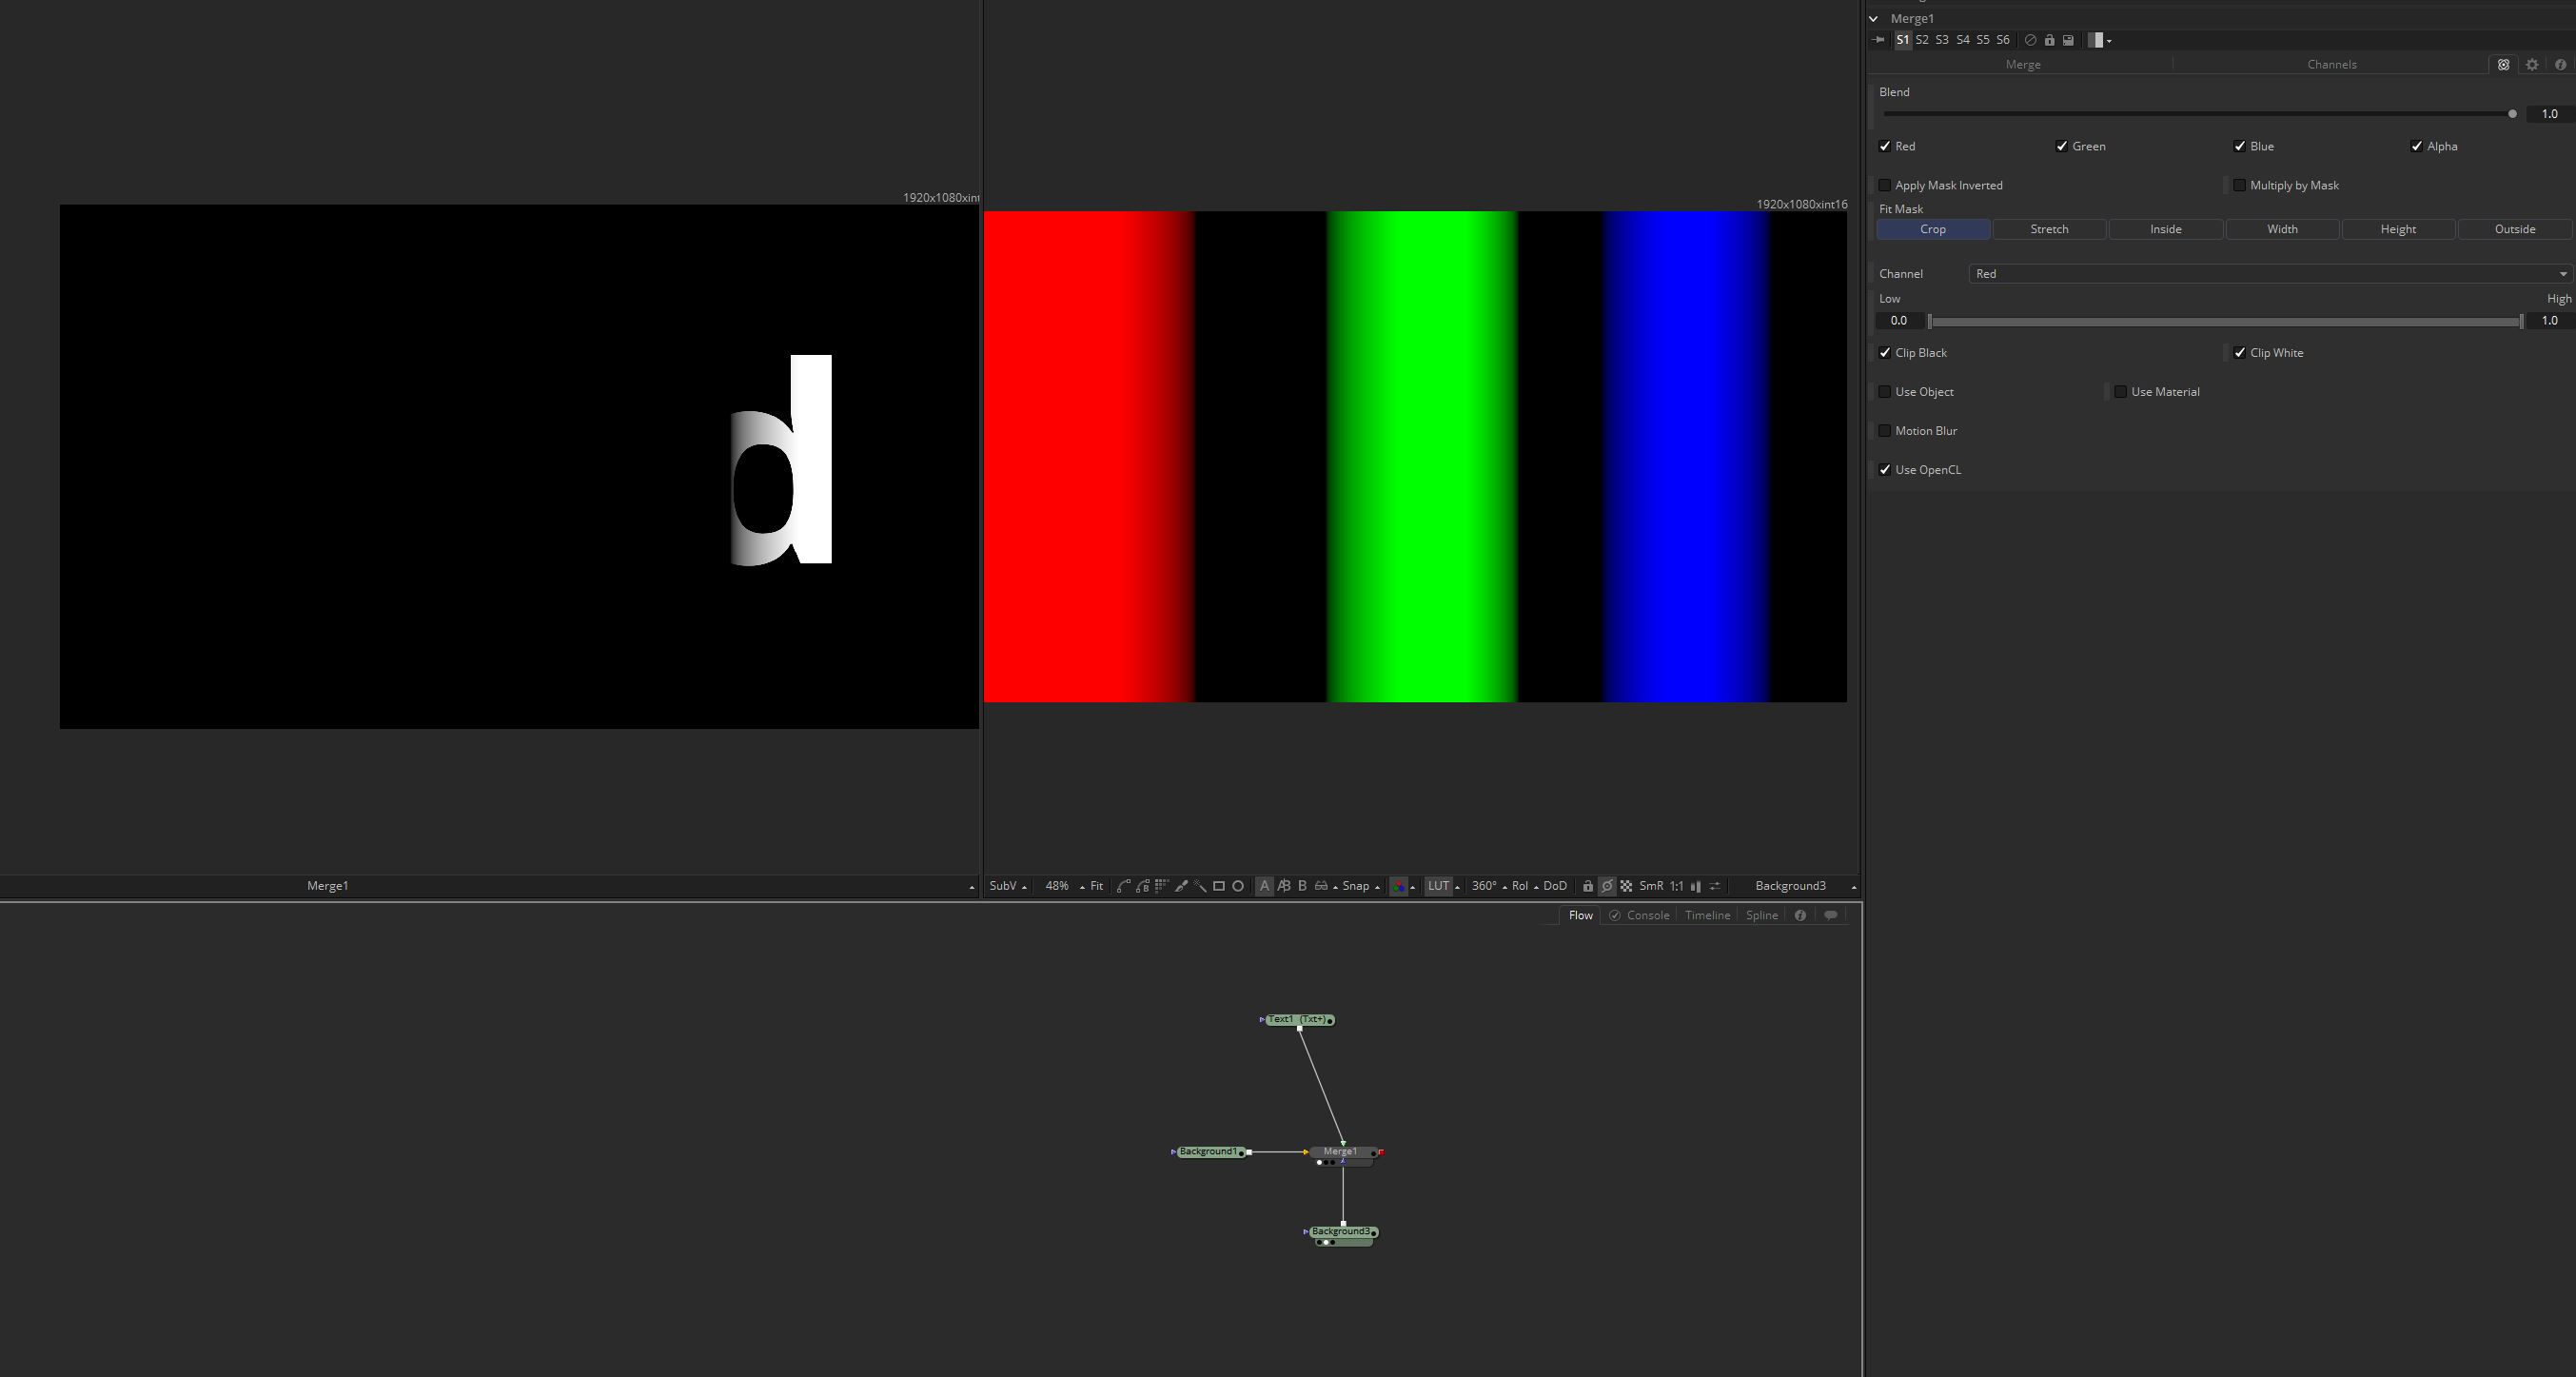Viewport: 2576px width, 1377px height.
Task: Click the pass-through circle-slash icon in Merge1 header
Action: tap(2030, 40)
